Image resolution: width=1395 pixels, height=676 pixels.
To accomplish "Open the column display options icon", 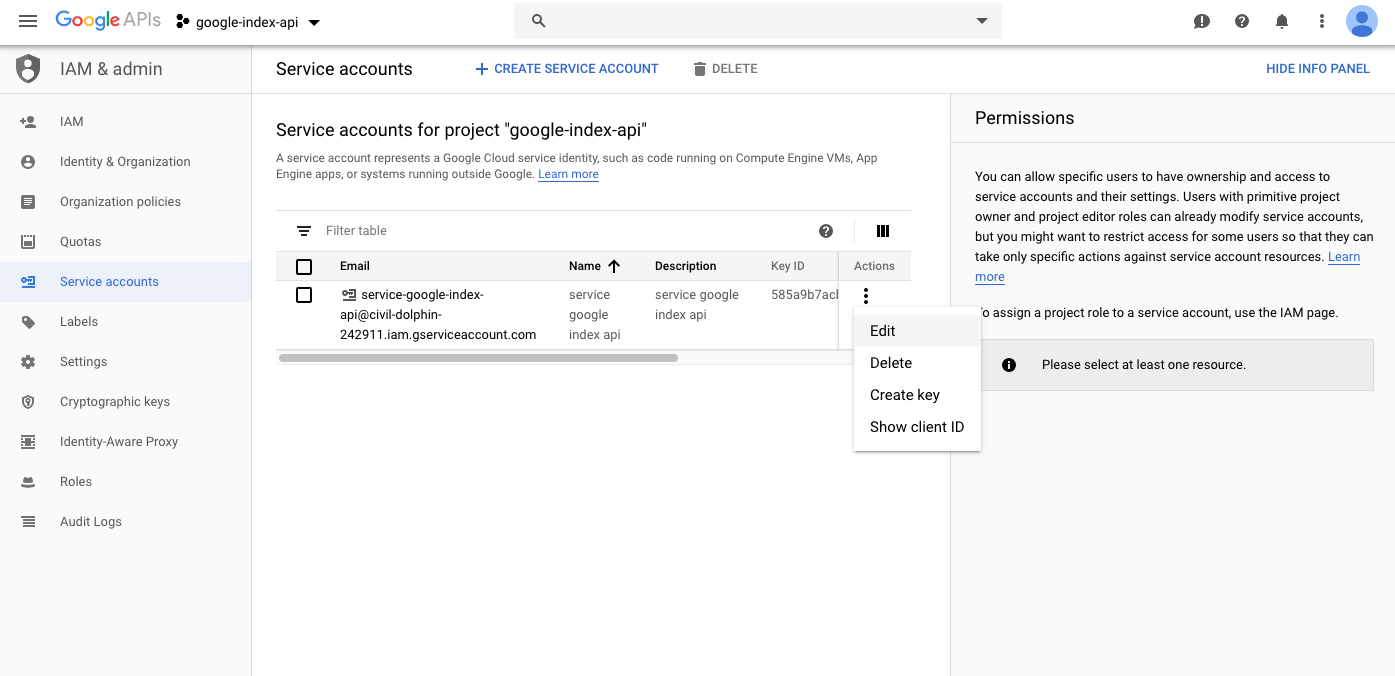I will 883,231.
